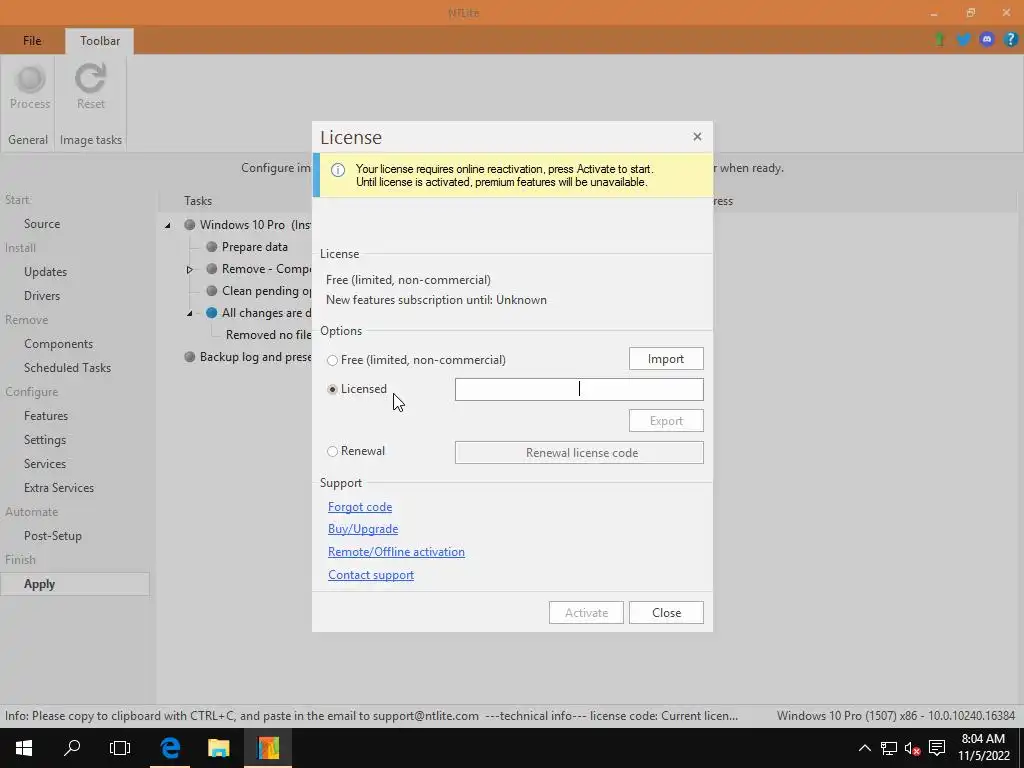
Task: Click the Tasks column header
Action: pos(198,200)
